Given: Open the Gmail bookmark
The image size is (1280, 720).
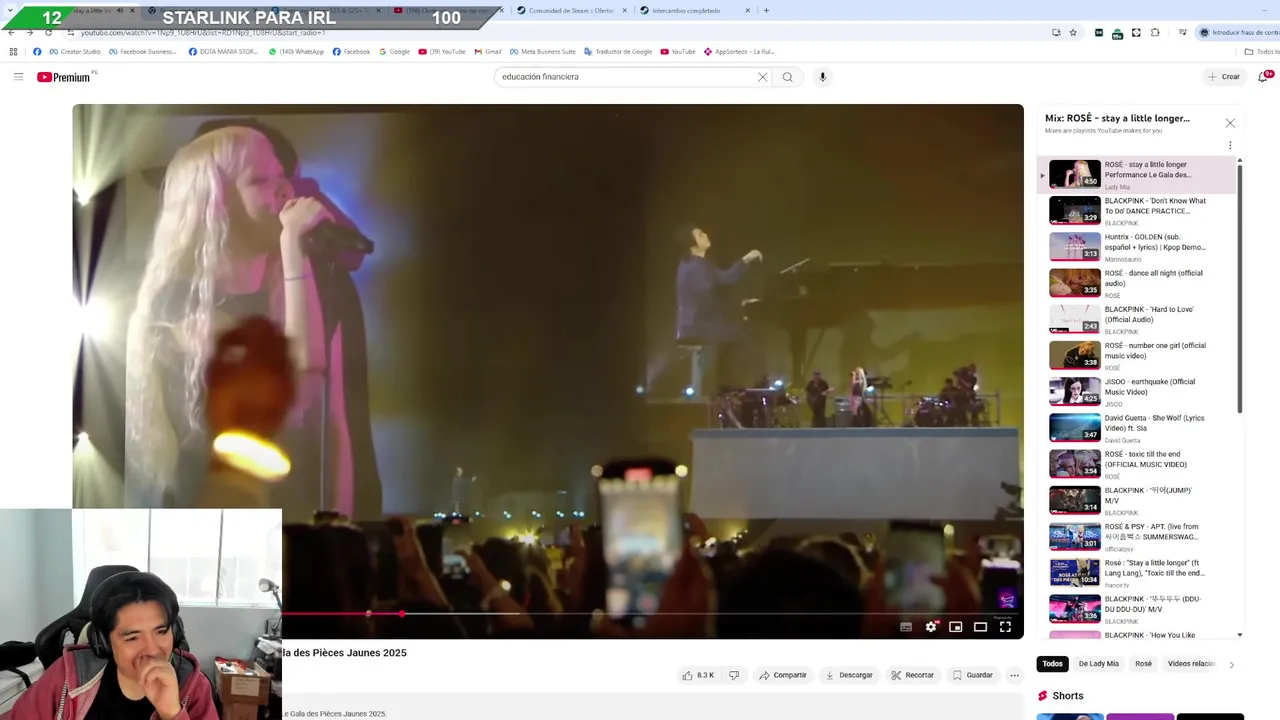Looking at the screenshot, I should click(x=488, y=52).
